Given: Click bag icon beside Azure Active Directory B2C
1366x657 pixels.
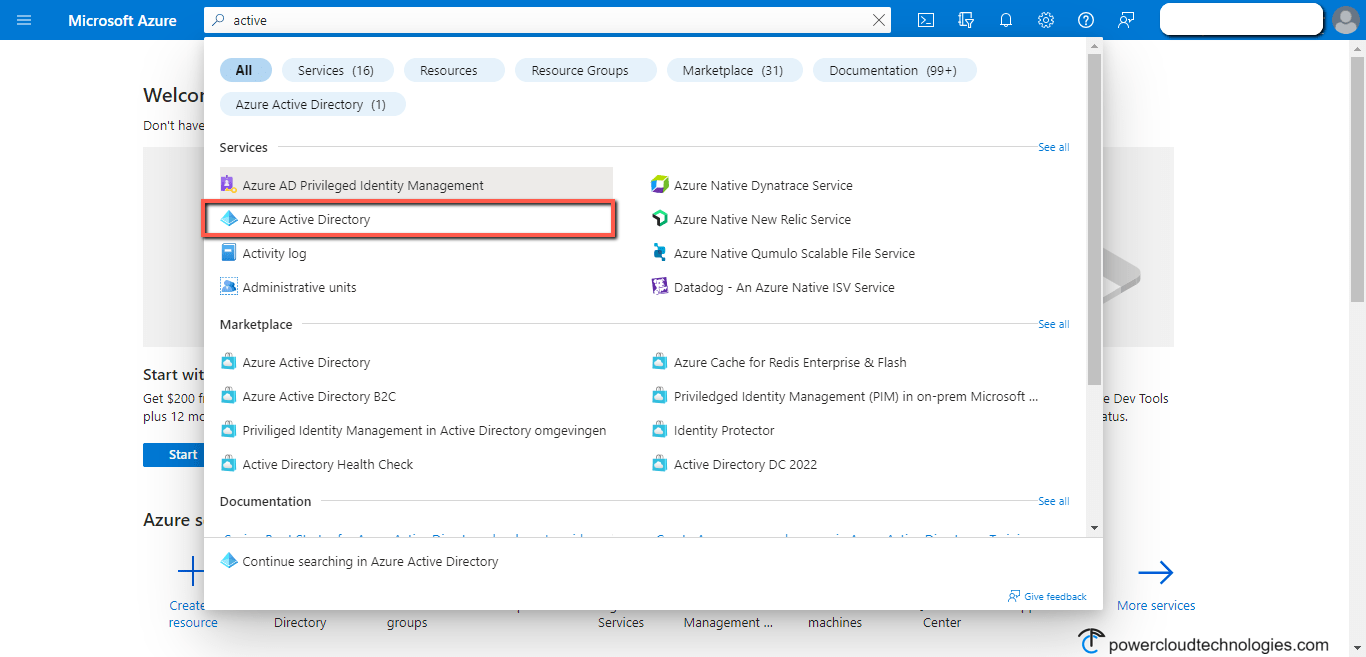Looking at the screenshot, I should pyautogui.click(x=228, y=396).
